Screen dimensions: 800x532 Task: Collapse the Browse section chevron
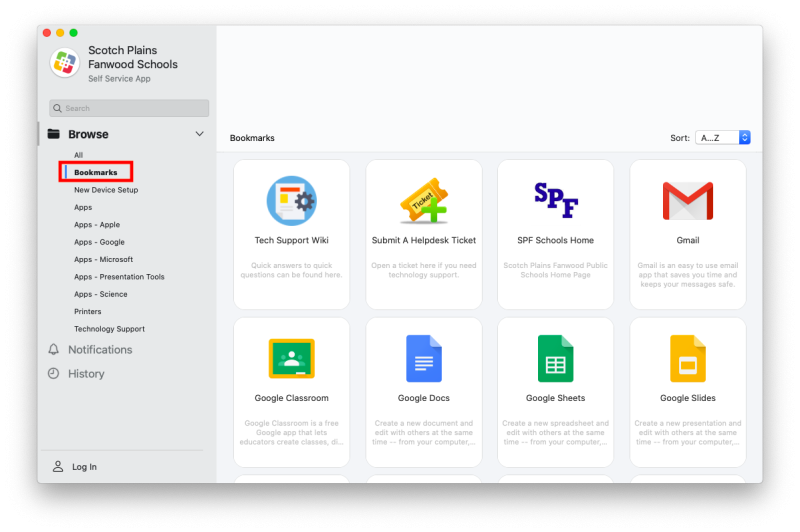pyautogui.click(x=199, y=134)
